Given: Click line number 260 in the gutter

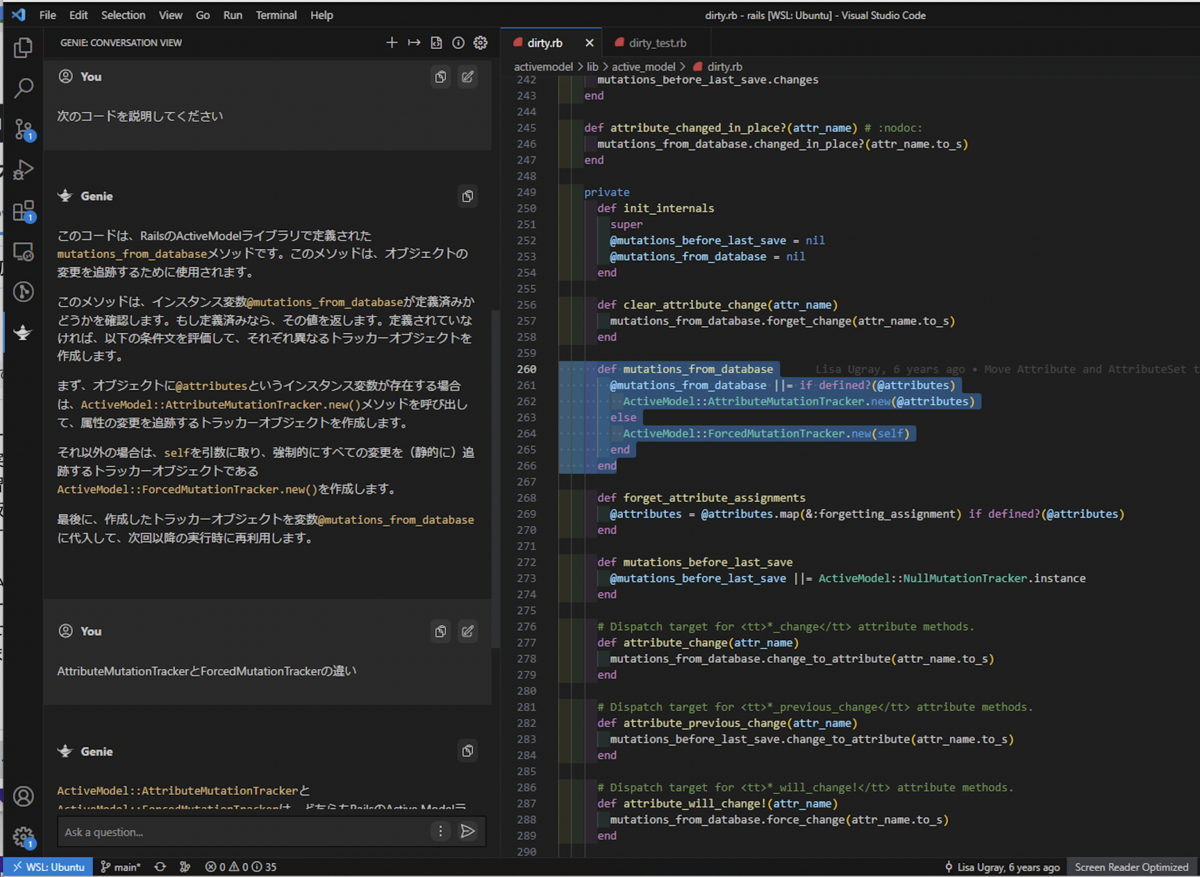Looking at the screenshot, I should 527,369.
